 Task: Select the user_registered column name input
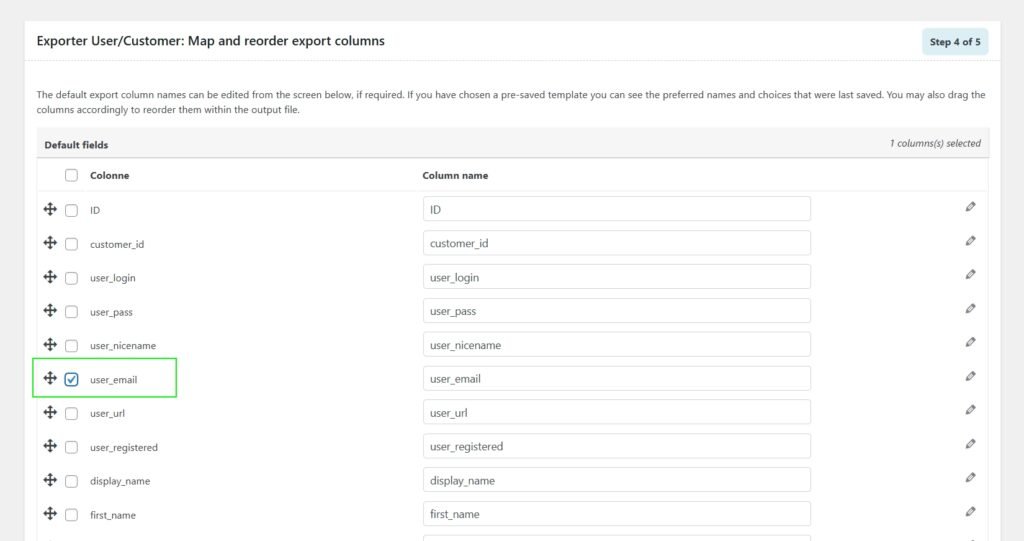(616, 446)
